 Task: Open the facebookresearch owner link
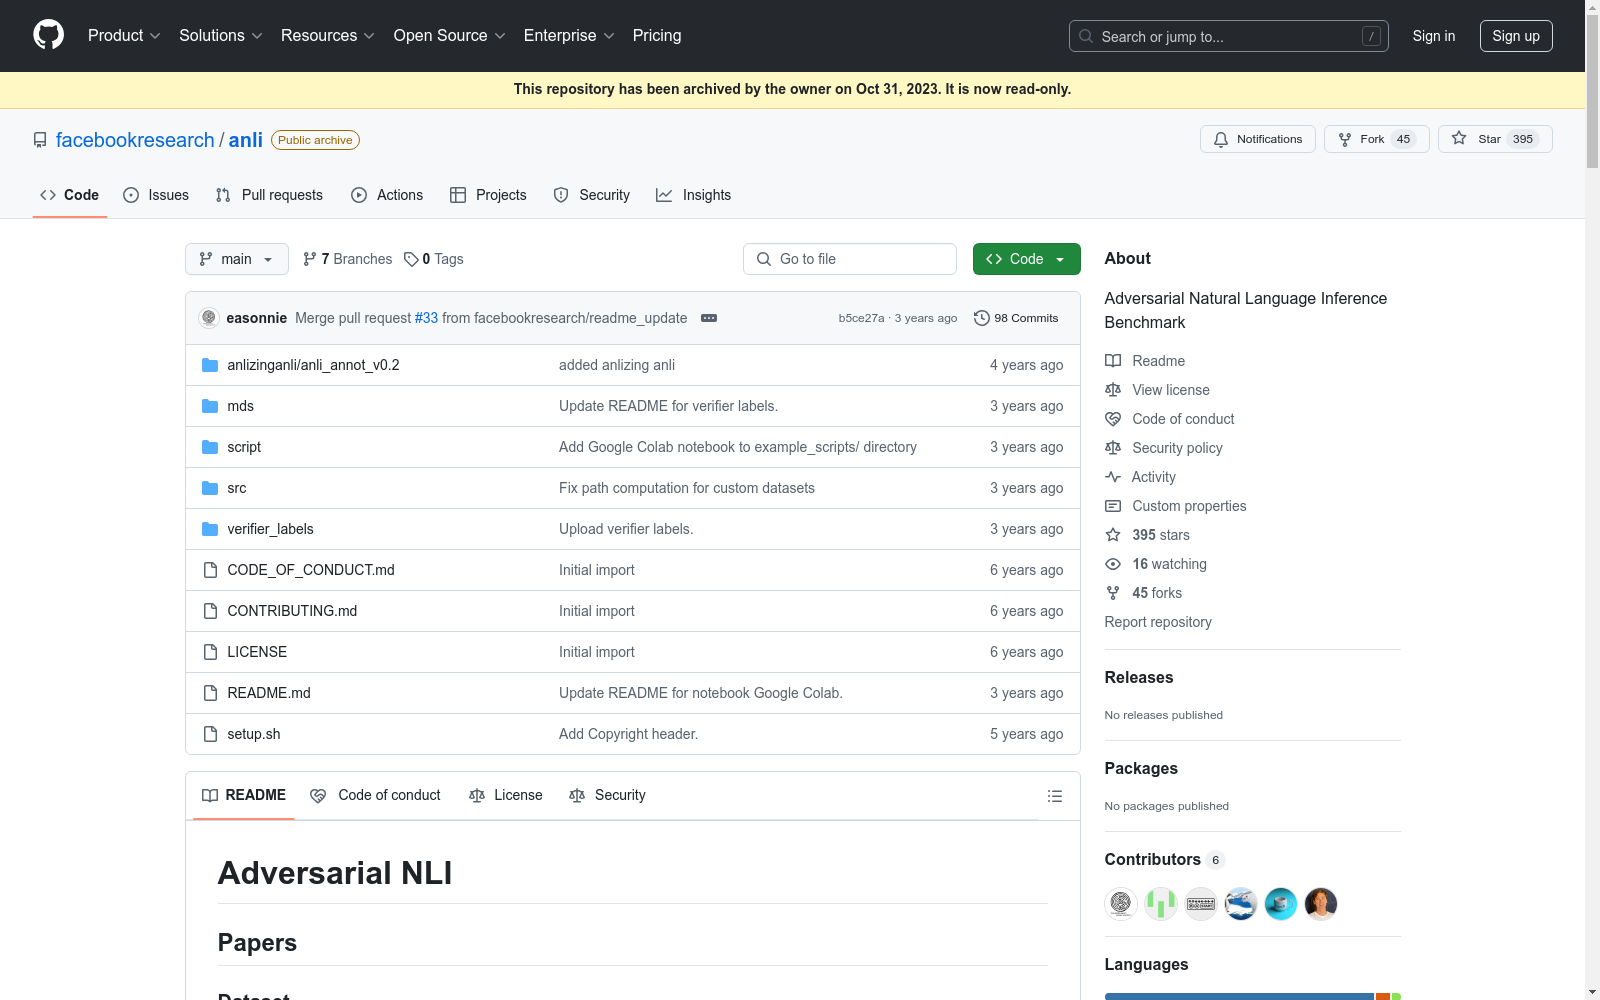pyautogui.click(x=135, y=140)
